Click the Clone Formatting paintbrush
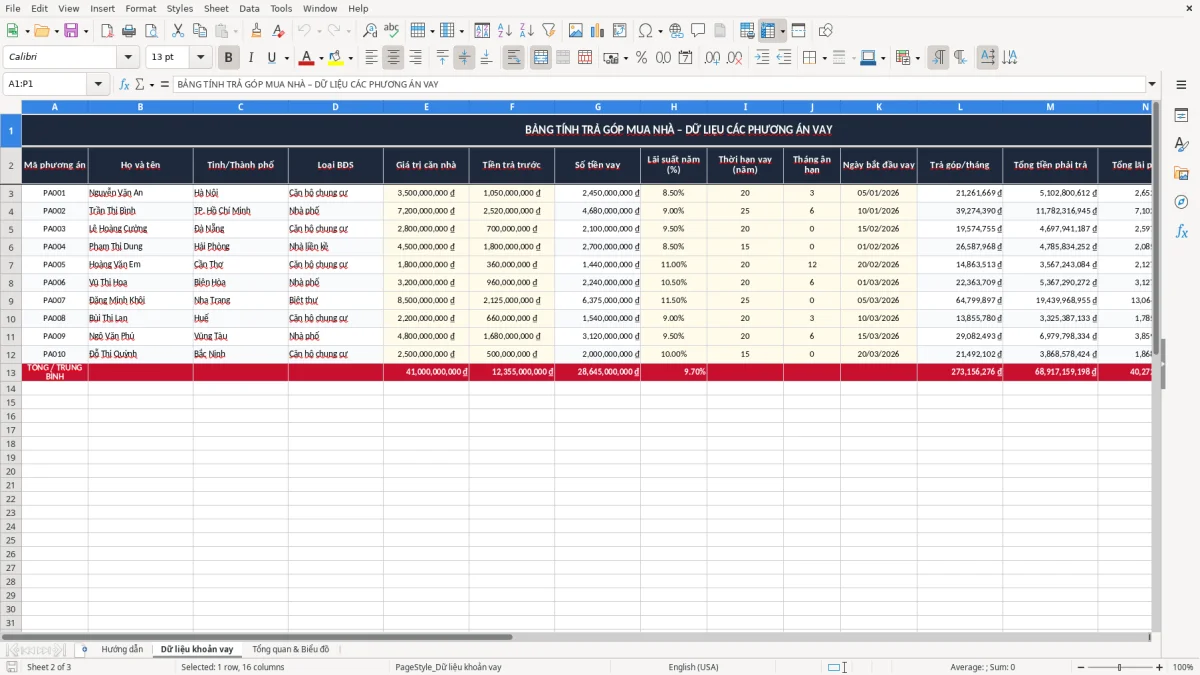1200x675 pixels. click(x=256, y=31)
